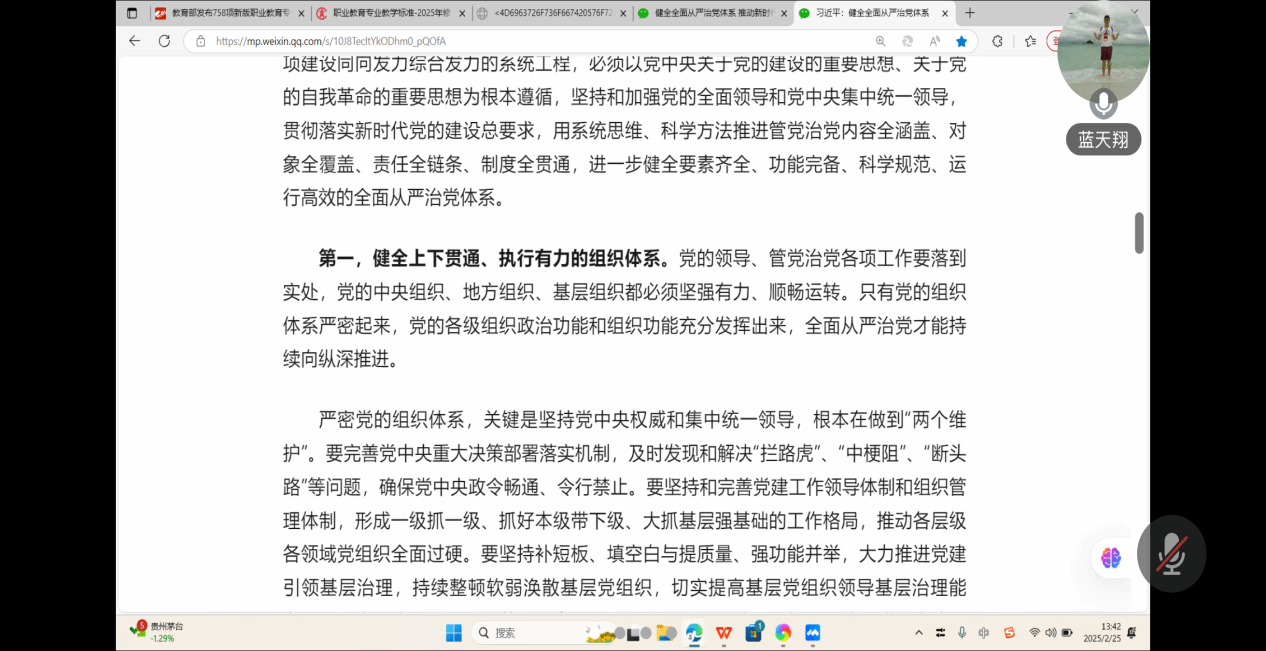Click the text 续向纵深推进。
The height and width of the screenshot is (651, 1266).
point(341,359)
